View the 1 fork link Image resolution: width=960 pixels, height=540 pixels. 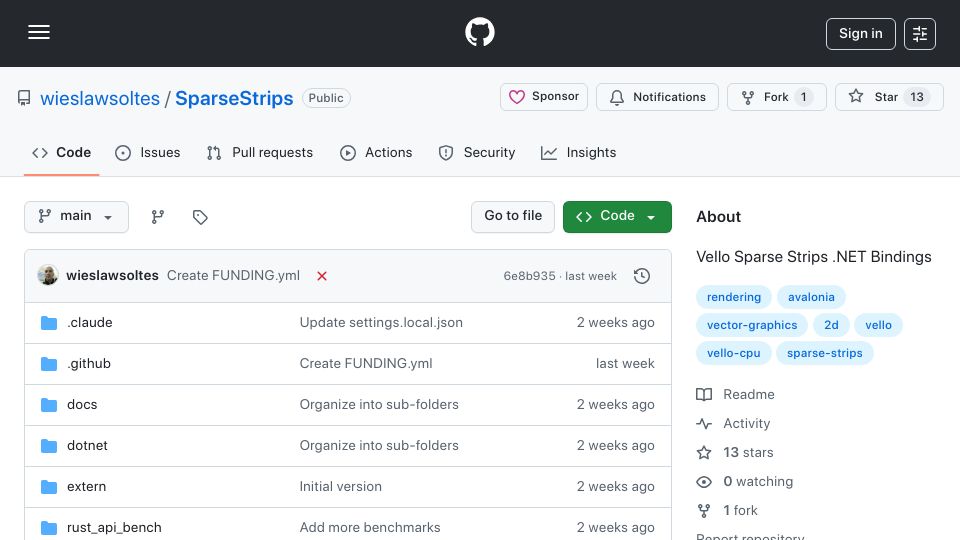[727, 511]
